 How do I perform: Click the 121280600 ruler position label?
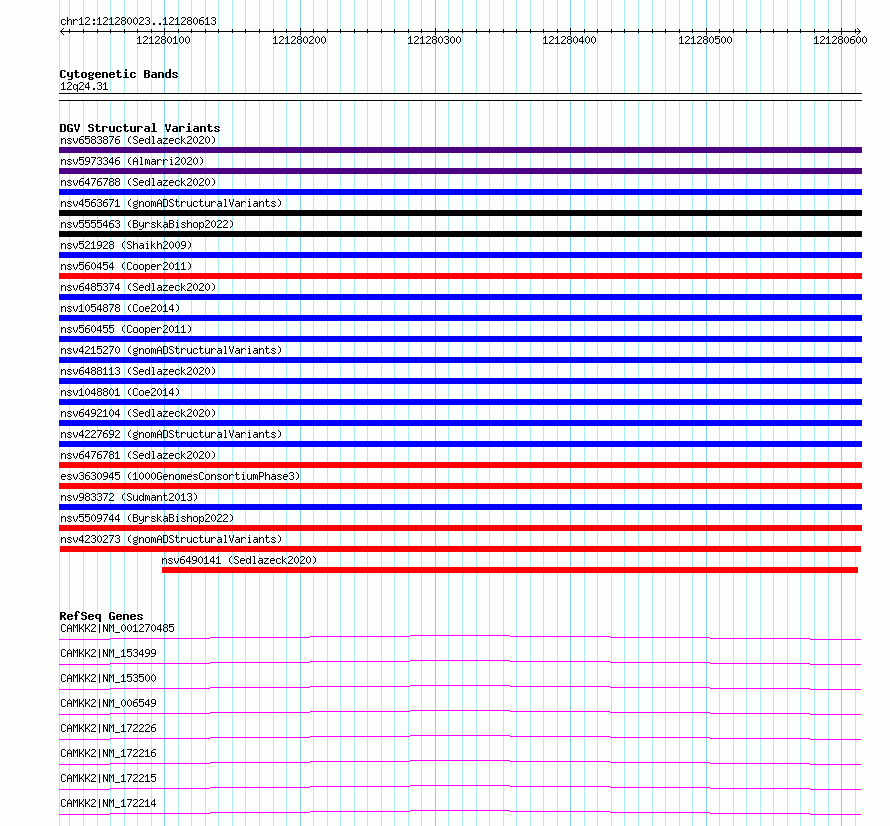[840, 40]
